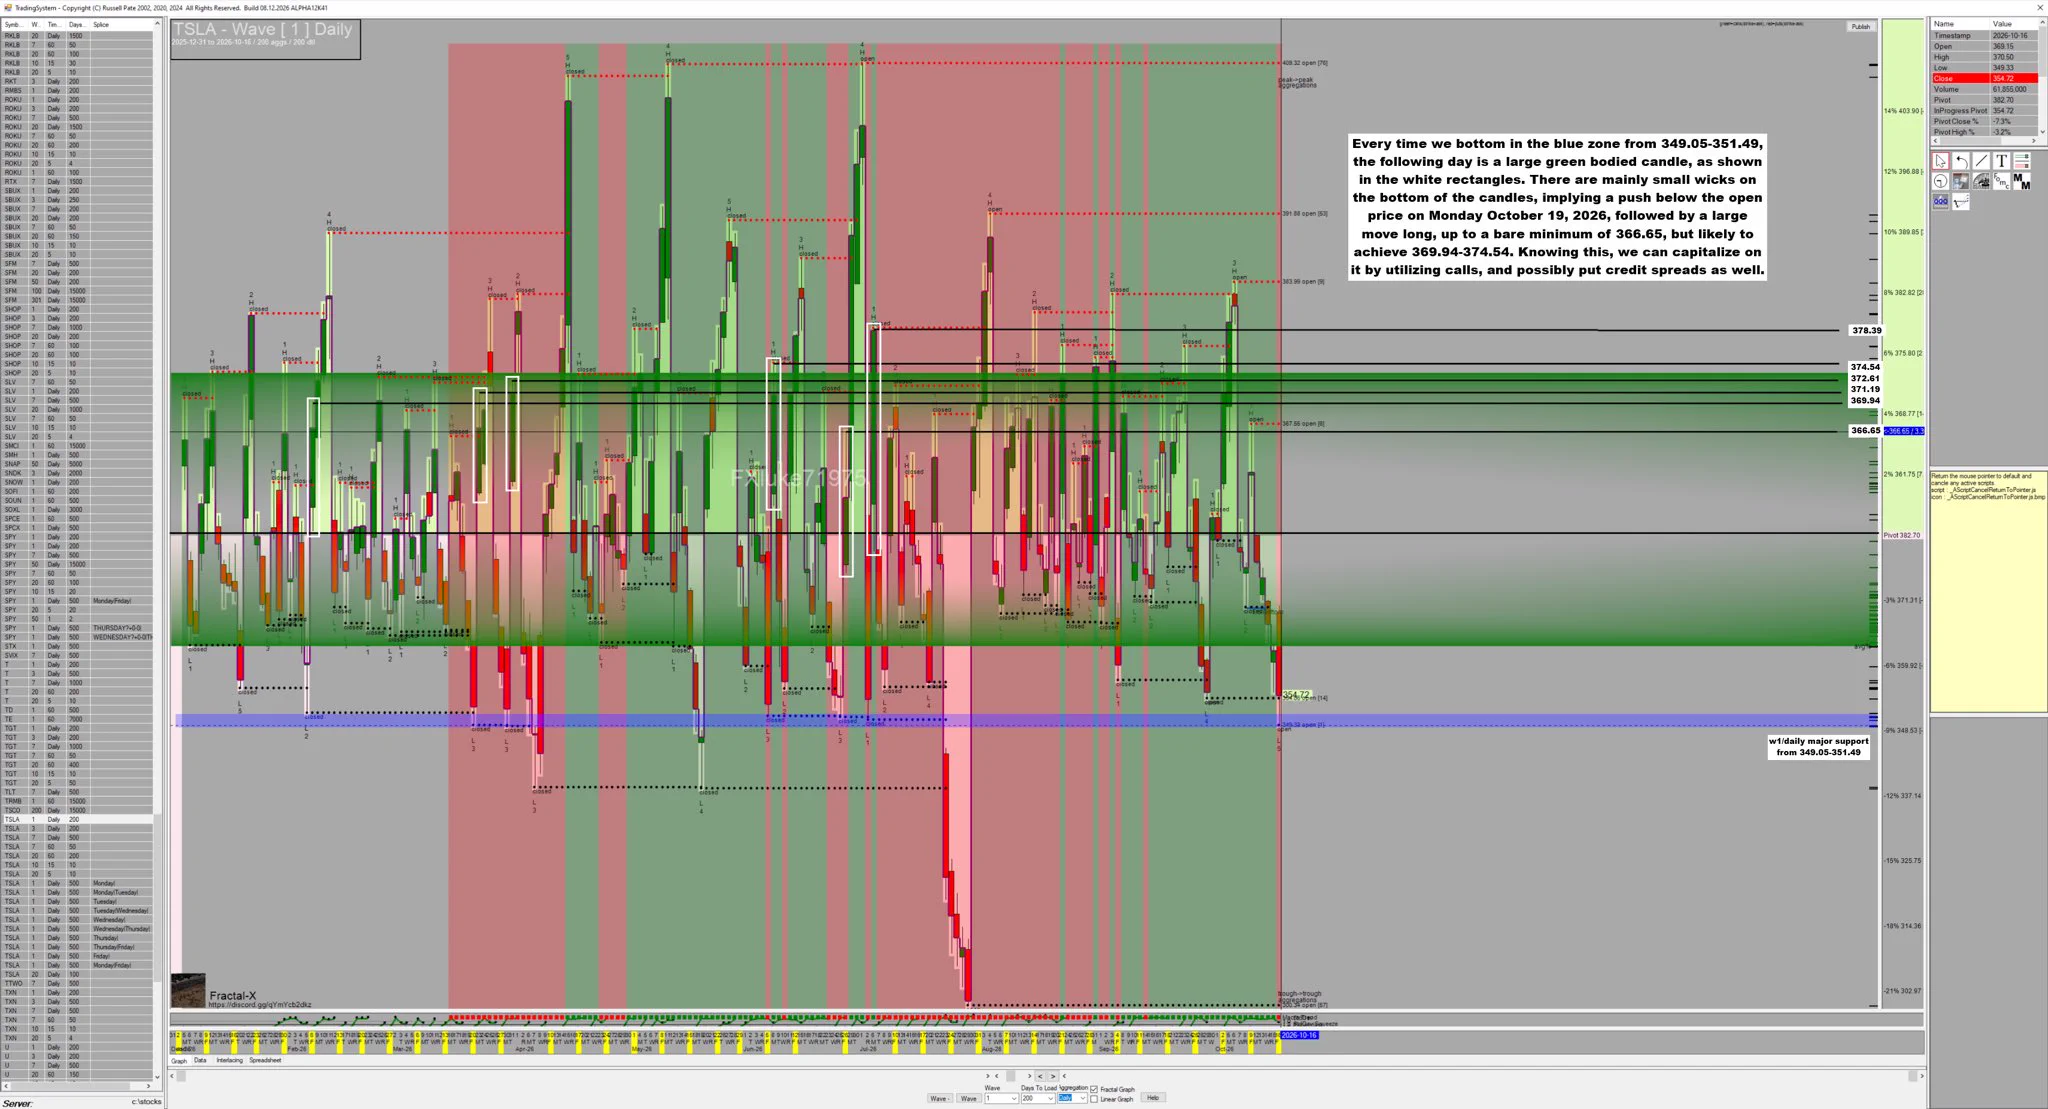Select the T text annotation tool
The height and width of the screenshot is (1109, 2048).
2001,161
